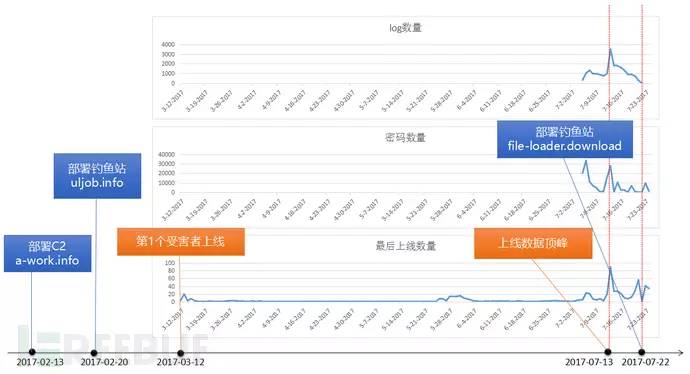Click the 2017-02-13 date text label
Image resolution: width=690 pixels, height=374 pixels.
pyautogui.click(x=40, y=362)
